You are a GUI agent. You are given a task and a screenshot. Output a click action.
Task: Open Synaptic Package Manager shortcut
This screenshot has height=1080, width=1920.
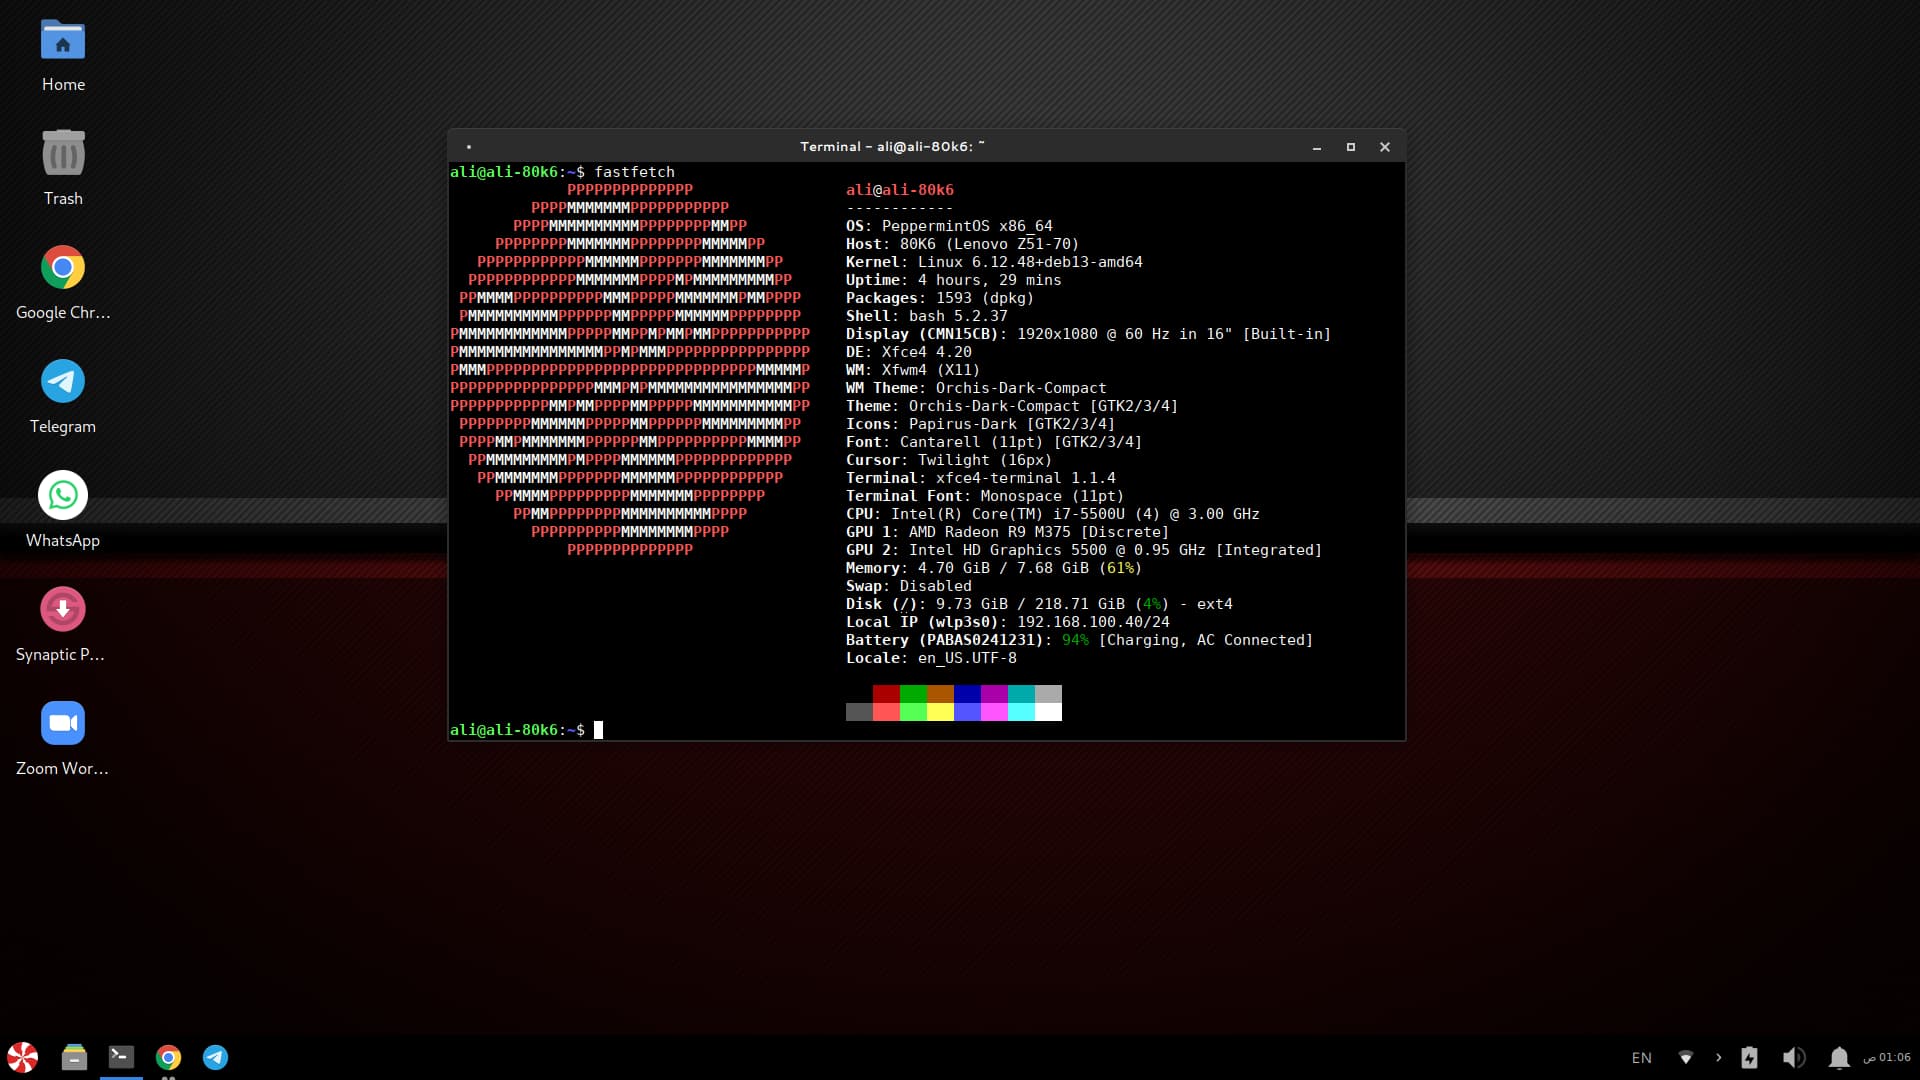tap(63, 610)
